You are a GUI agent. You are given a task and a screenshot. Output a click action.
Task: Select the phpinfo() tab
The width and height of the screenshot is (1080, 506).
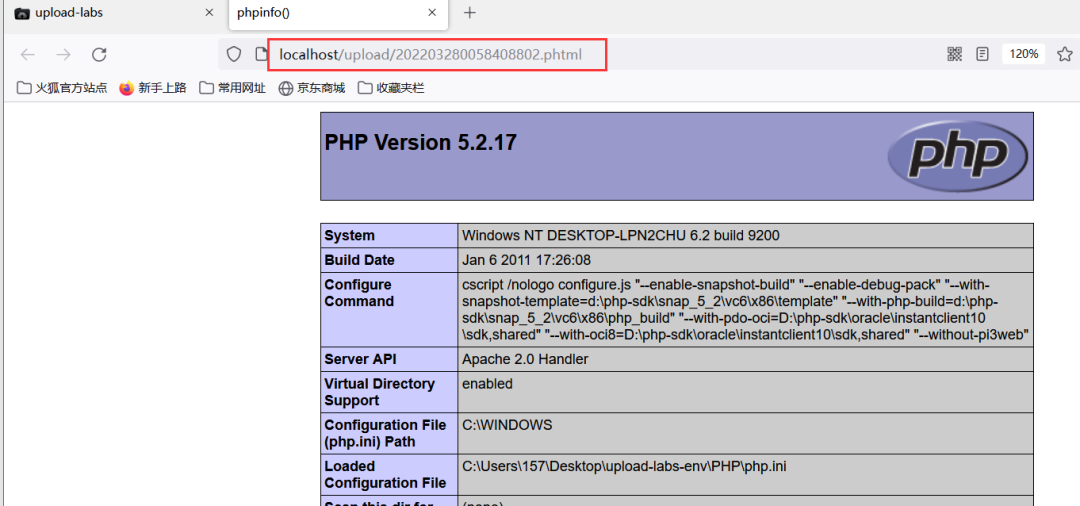pyautogui.click(x=320, y=13)
